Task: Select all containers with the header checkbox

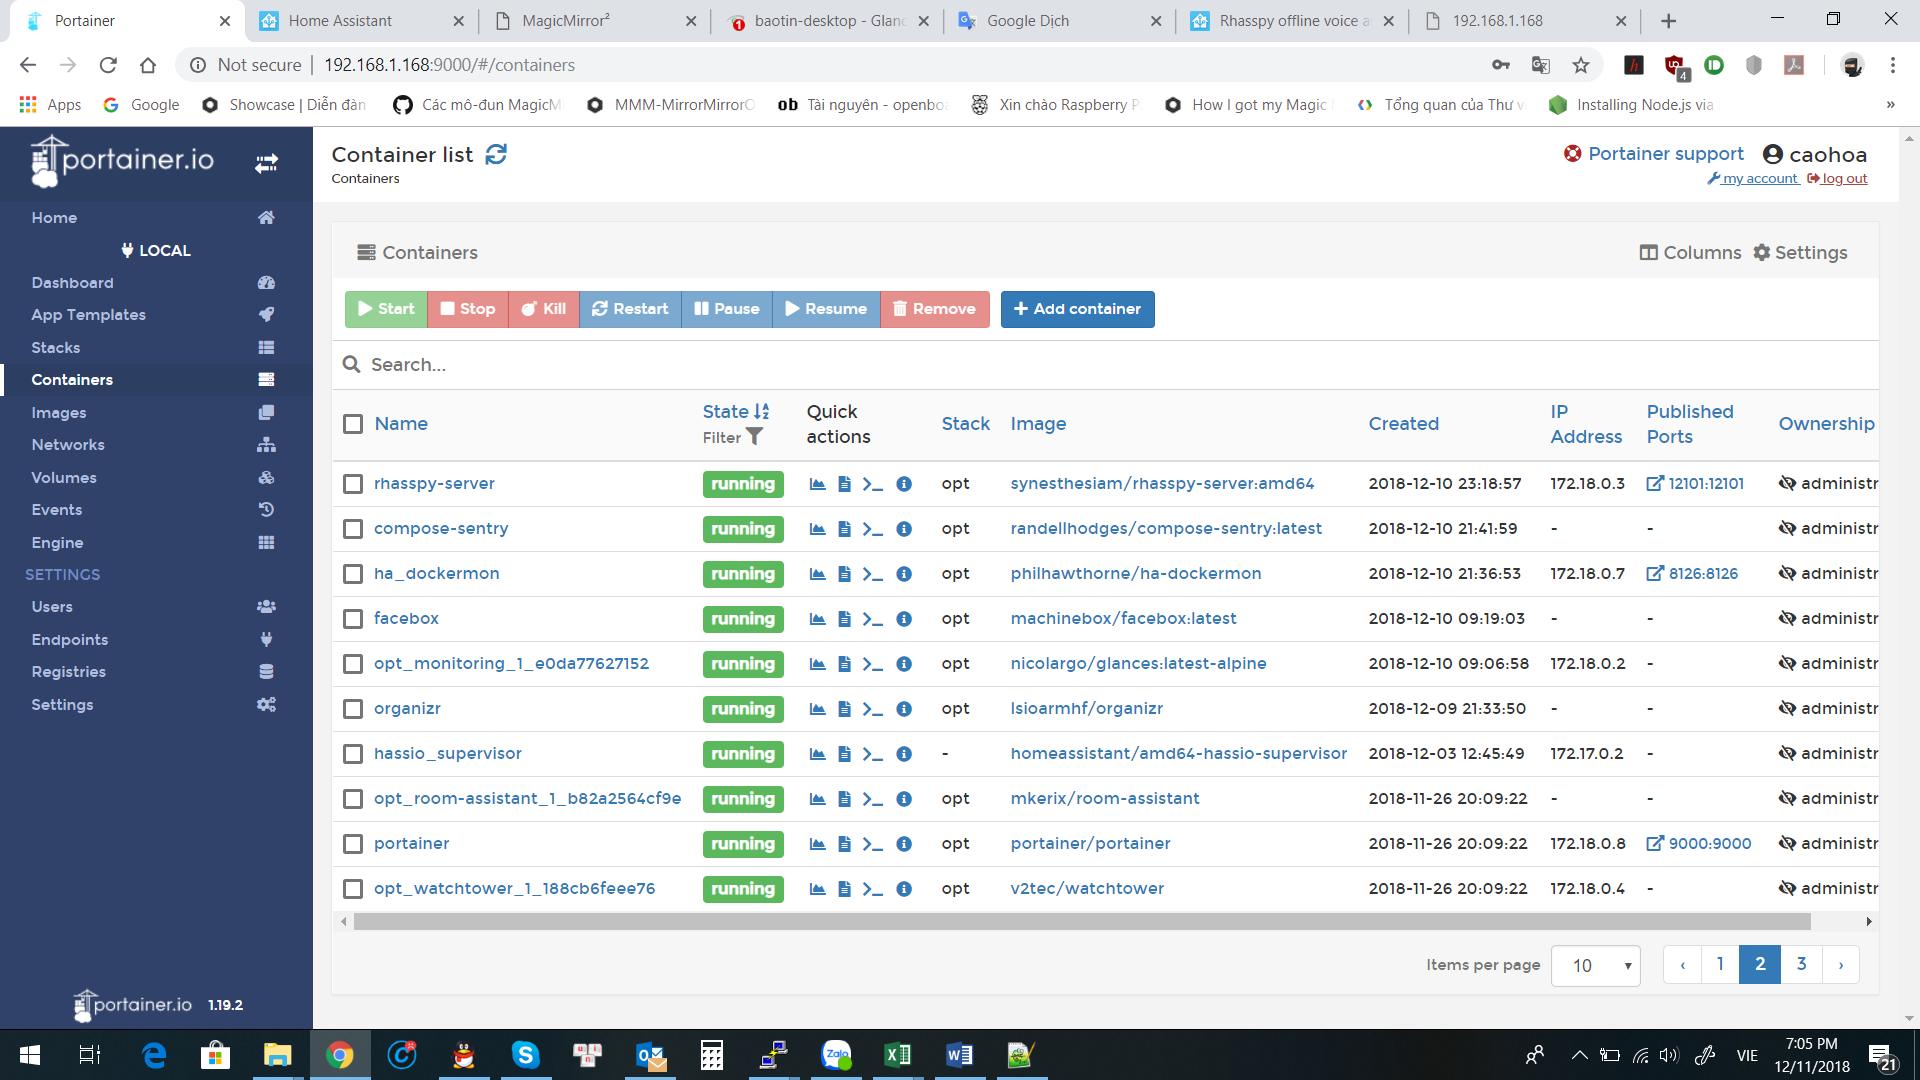Action: [352, 424]
